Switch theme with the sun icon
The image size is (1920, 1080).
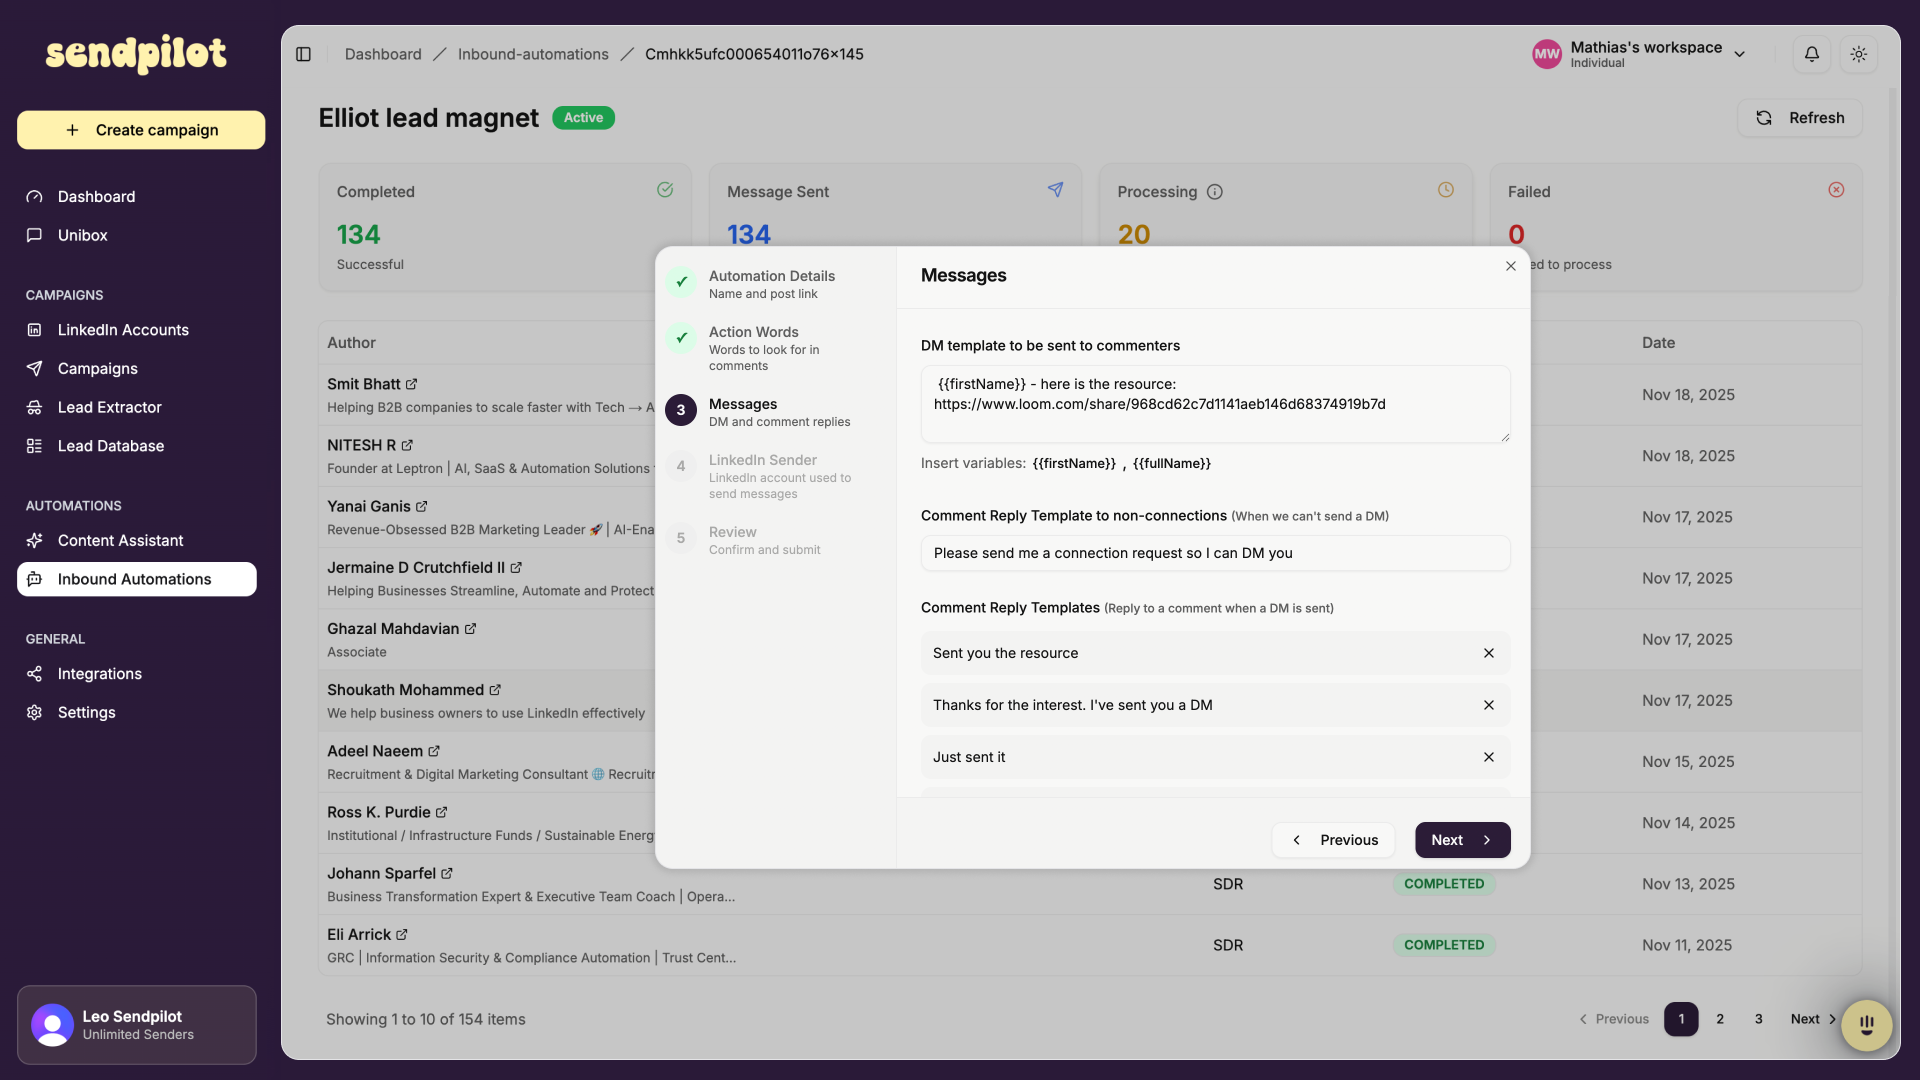1858,54
